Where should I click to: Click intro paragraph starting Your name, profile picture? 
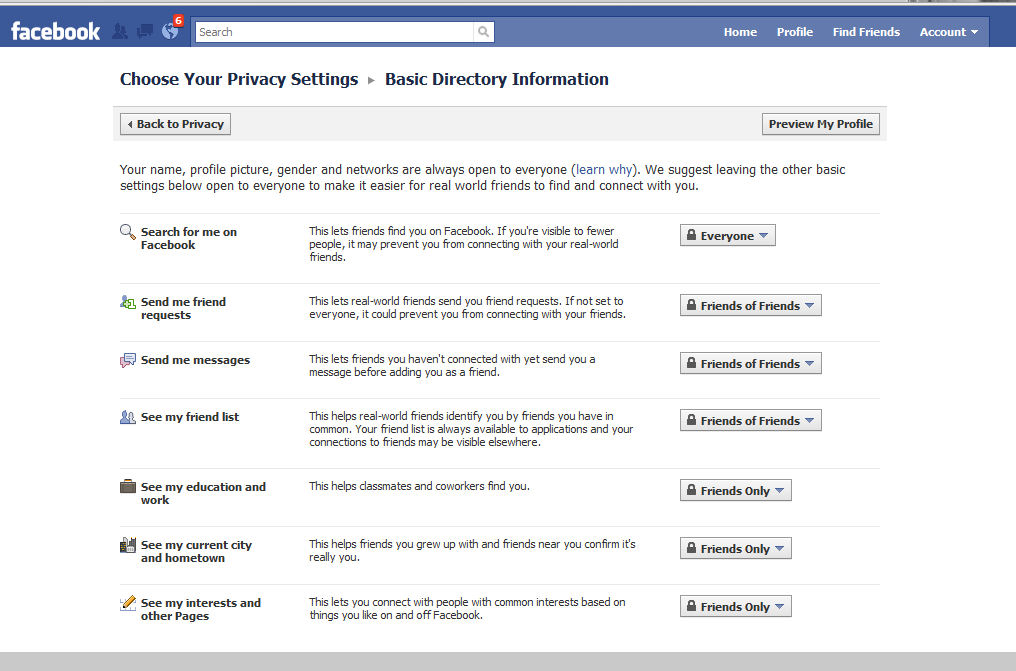pyautogui.click(x=483, y=177)
